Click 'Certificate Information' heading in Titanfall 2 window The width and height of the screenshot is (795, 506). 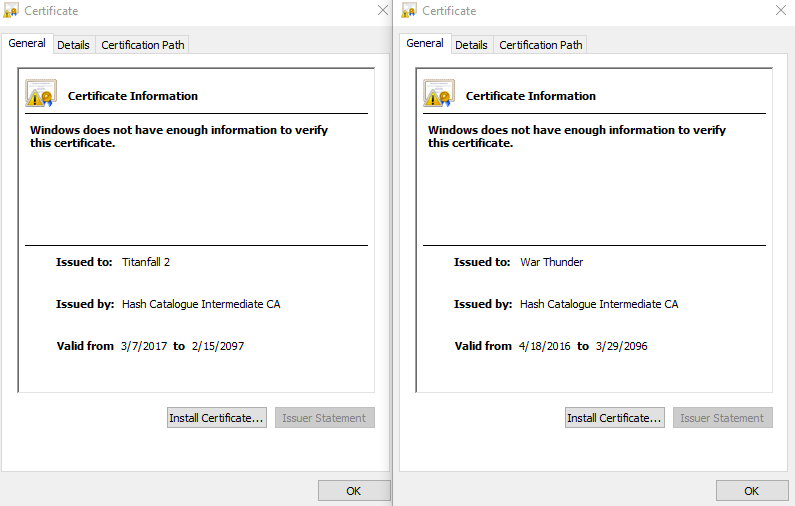(x=133, y=96)
